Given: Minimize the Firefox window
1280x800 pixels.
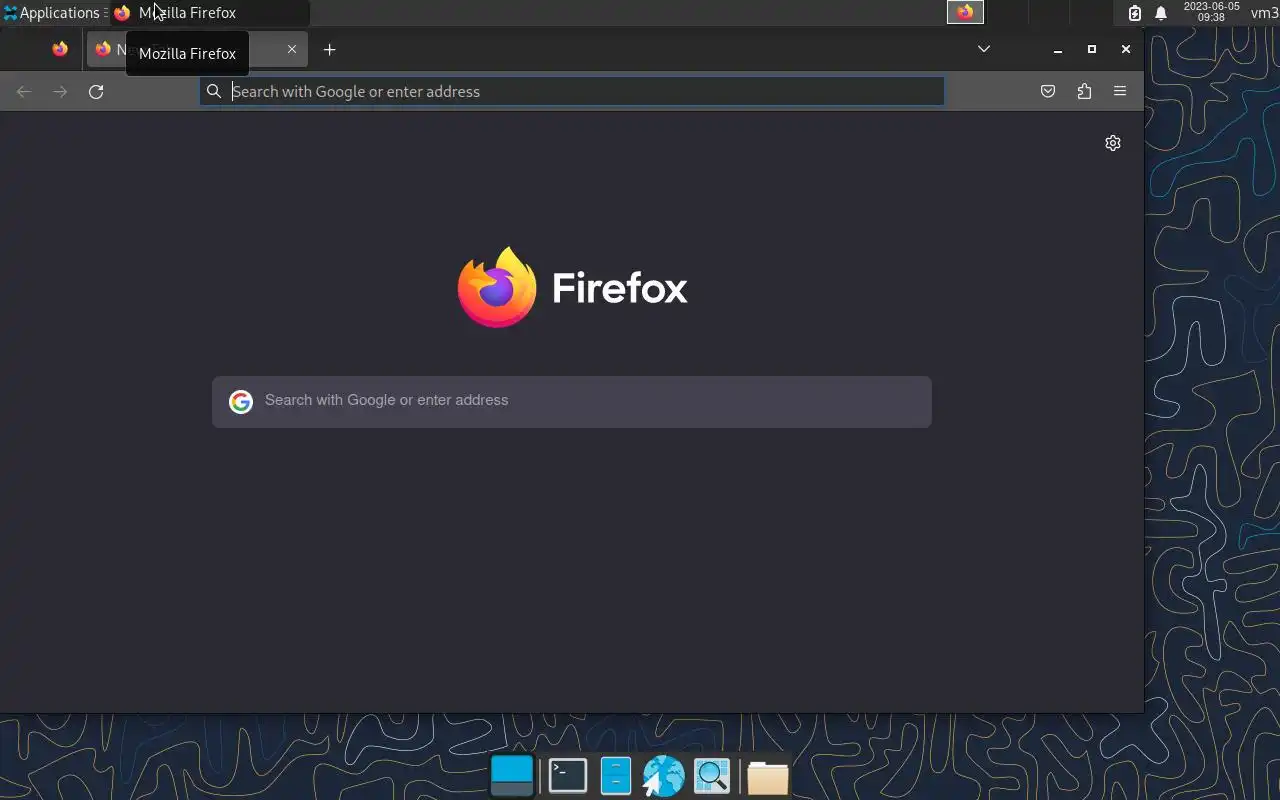Looking at the screenshot, I should click(1058, 49).
